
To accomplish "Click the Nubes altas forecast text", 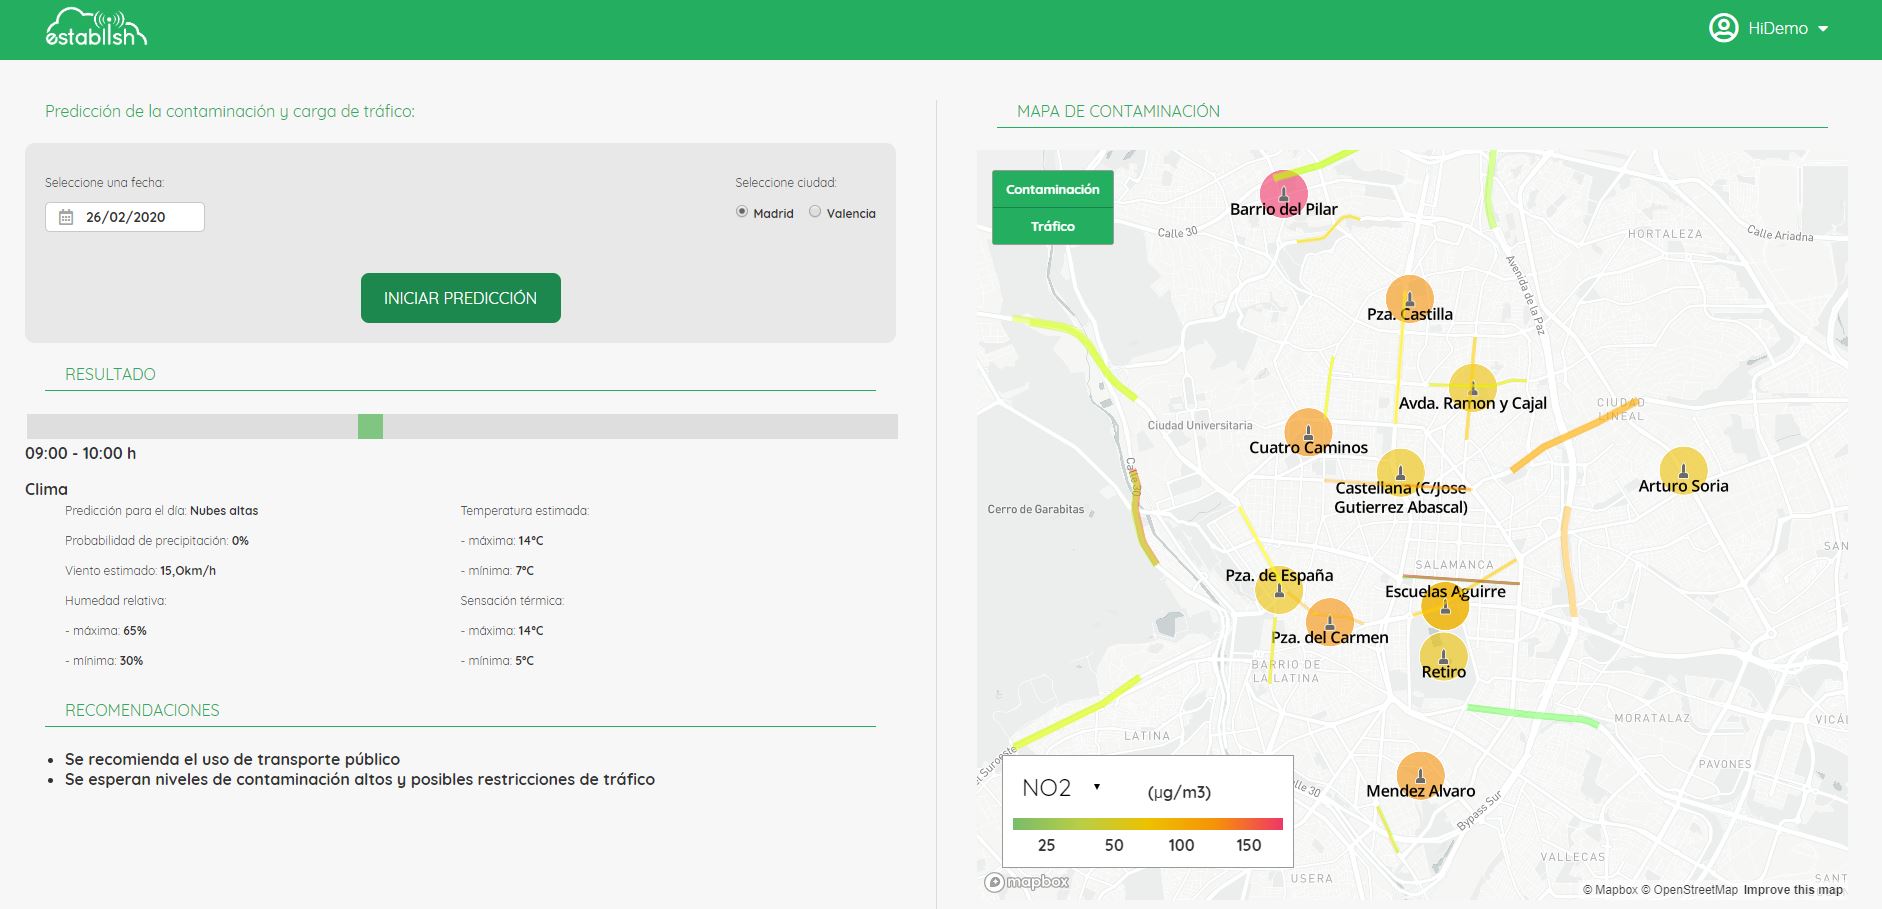I will pos(224,511).
